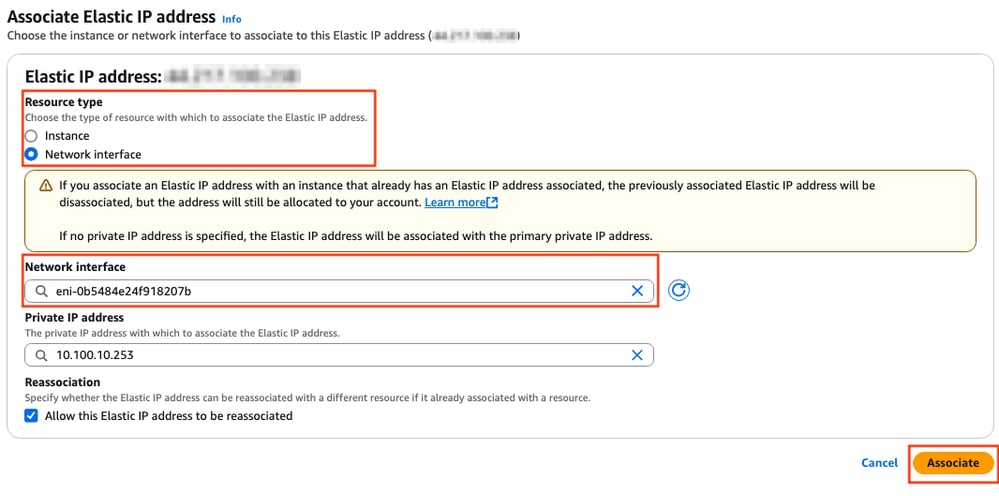The height and width of the screenshot is (496, 999).
Task: Select the Network interface radio button
Action: point(31,154)
